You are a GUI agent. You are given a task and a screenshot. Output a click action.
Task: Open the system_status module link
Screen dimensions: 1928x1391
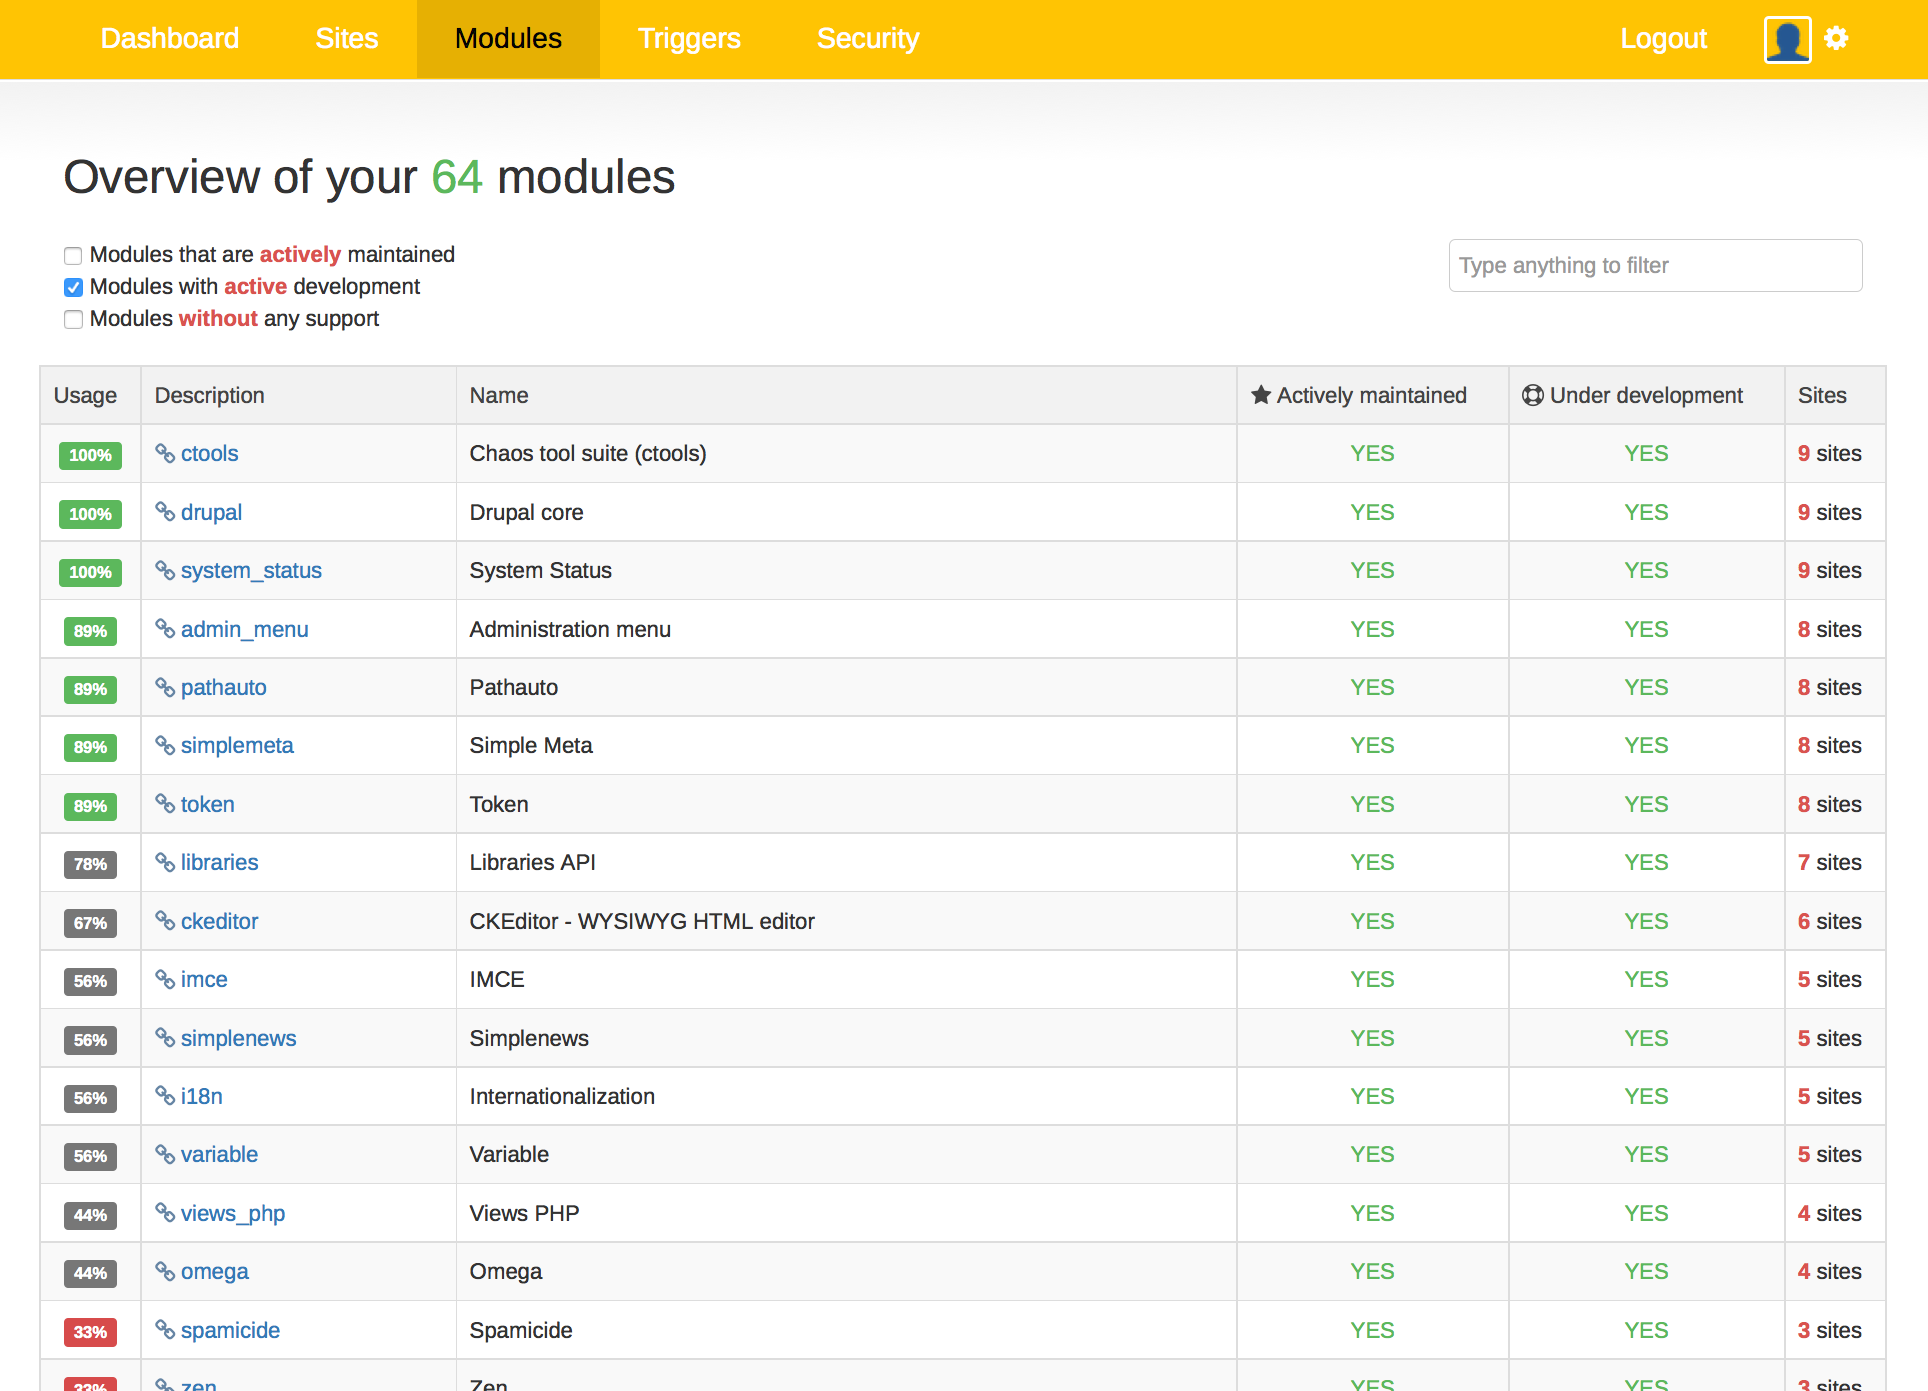tap(251, 570)
